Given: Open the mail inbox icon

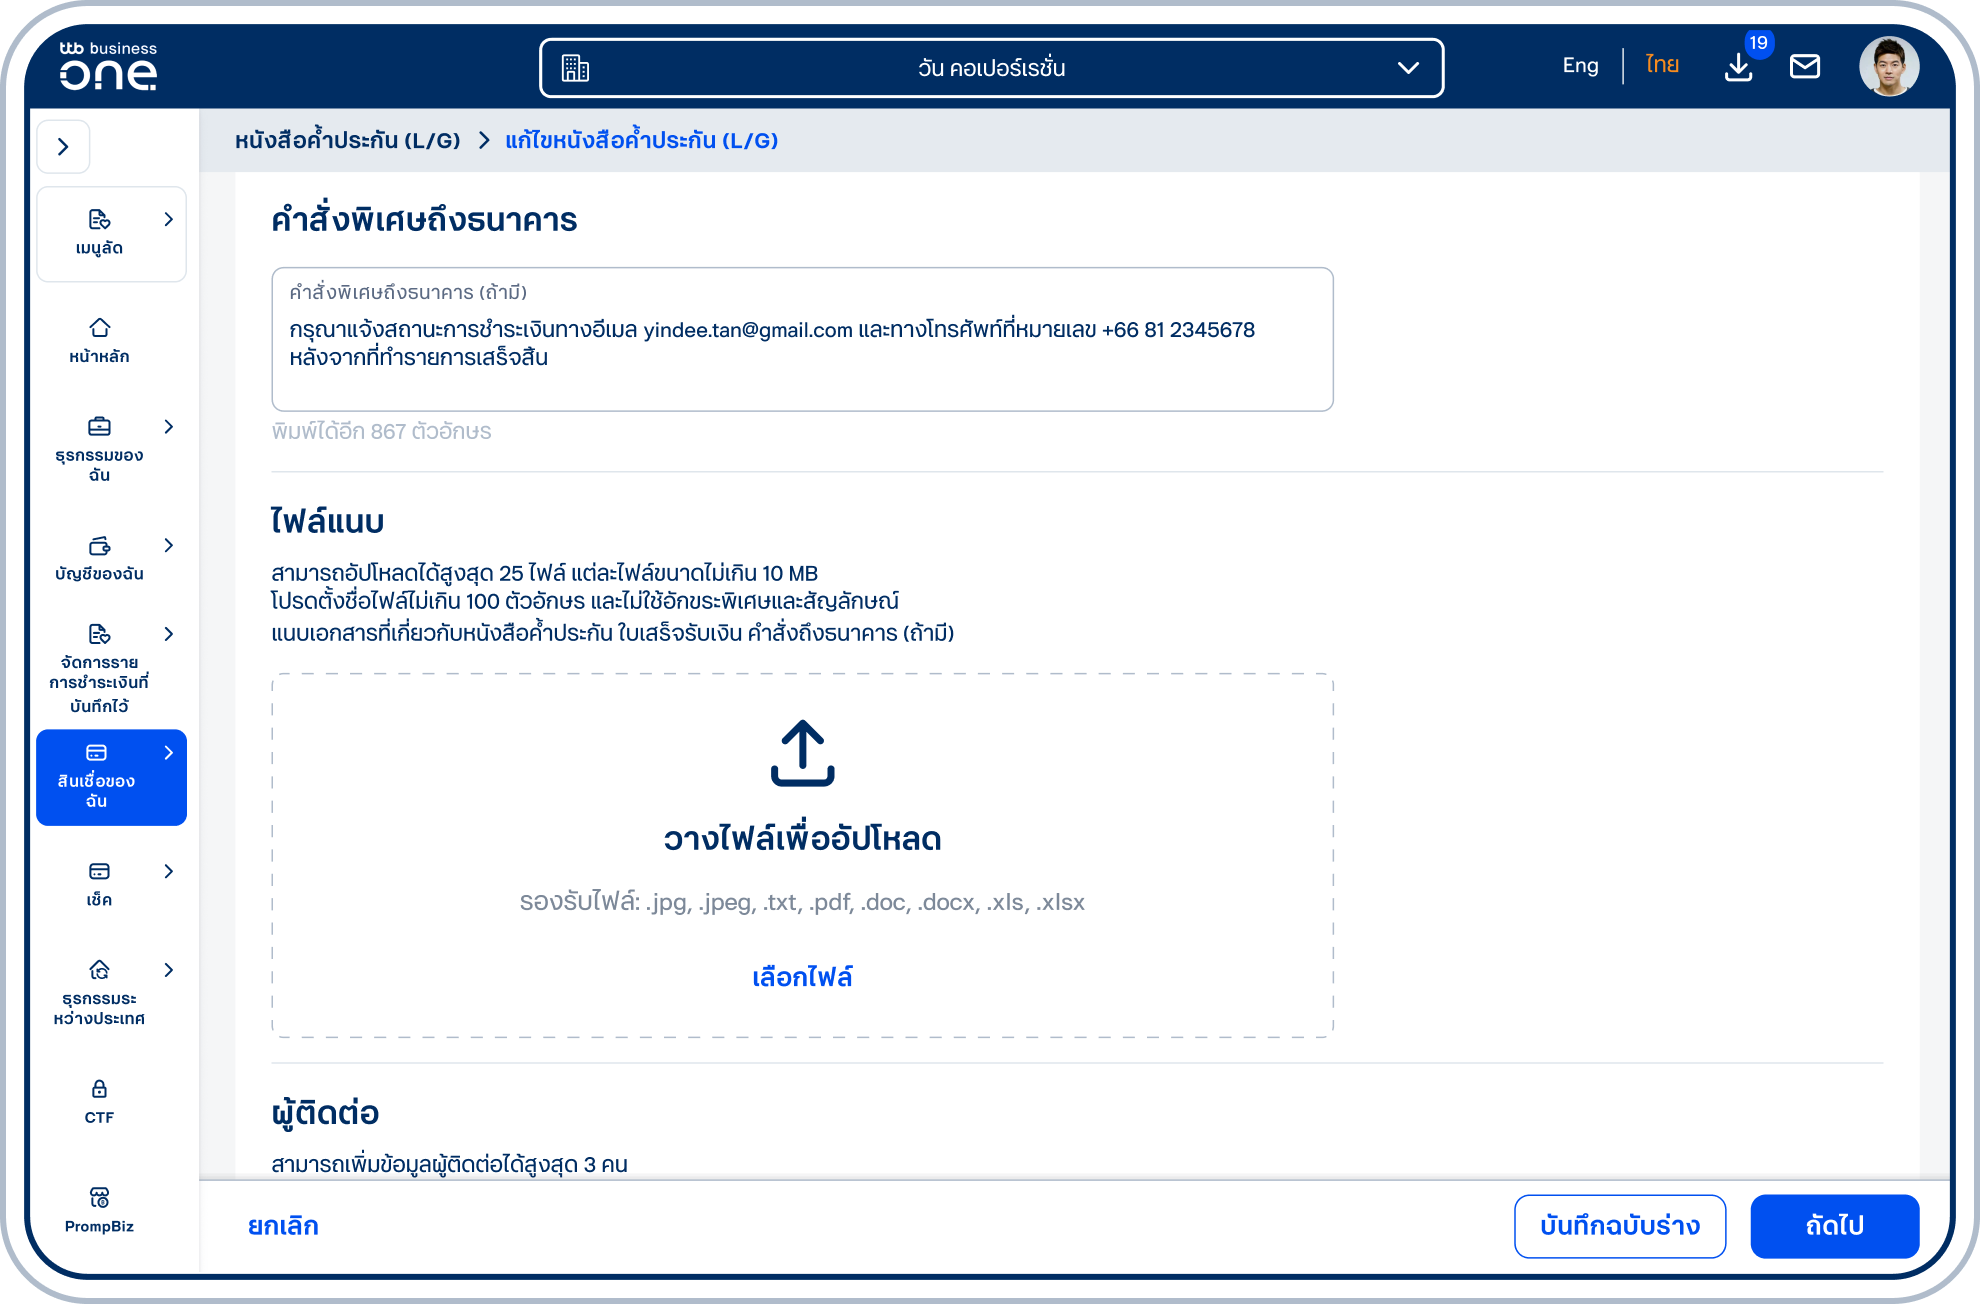Looking at the screenshot, I should point(1805,67).
